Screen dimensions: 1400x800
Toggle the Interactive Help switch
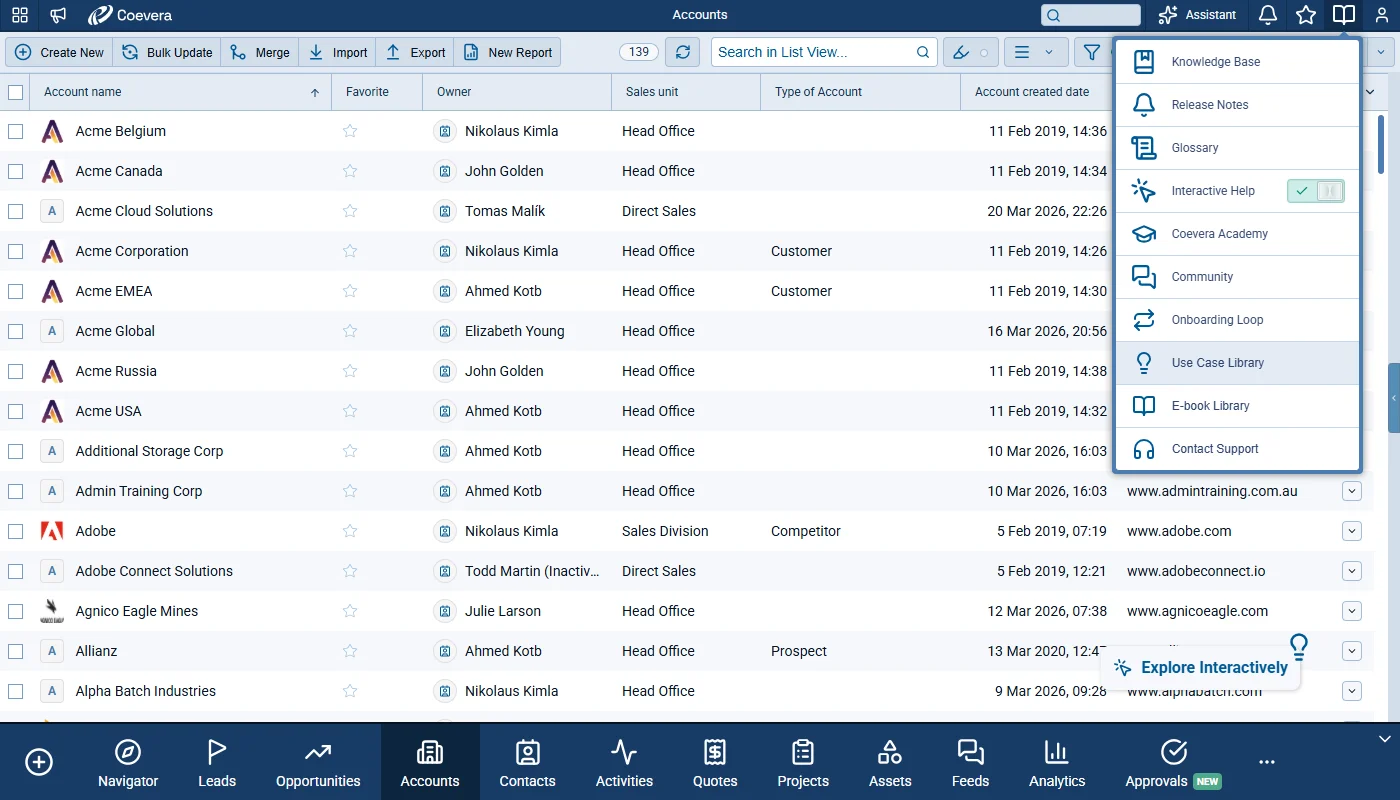1315,191
